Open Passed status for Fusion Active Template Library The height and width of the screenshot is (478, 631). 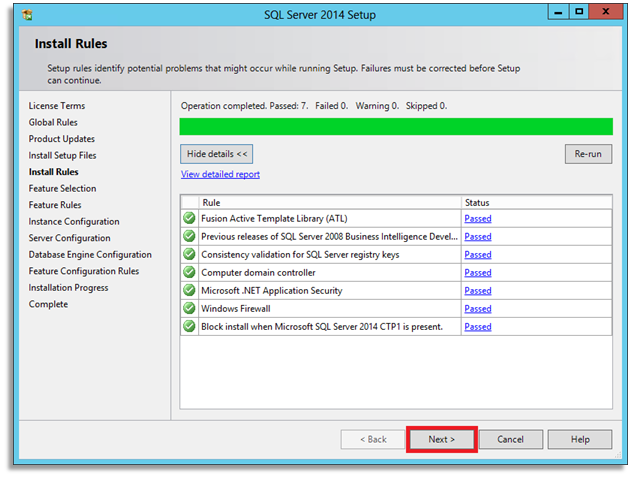tap(478, 218)
